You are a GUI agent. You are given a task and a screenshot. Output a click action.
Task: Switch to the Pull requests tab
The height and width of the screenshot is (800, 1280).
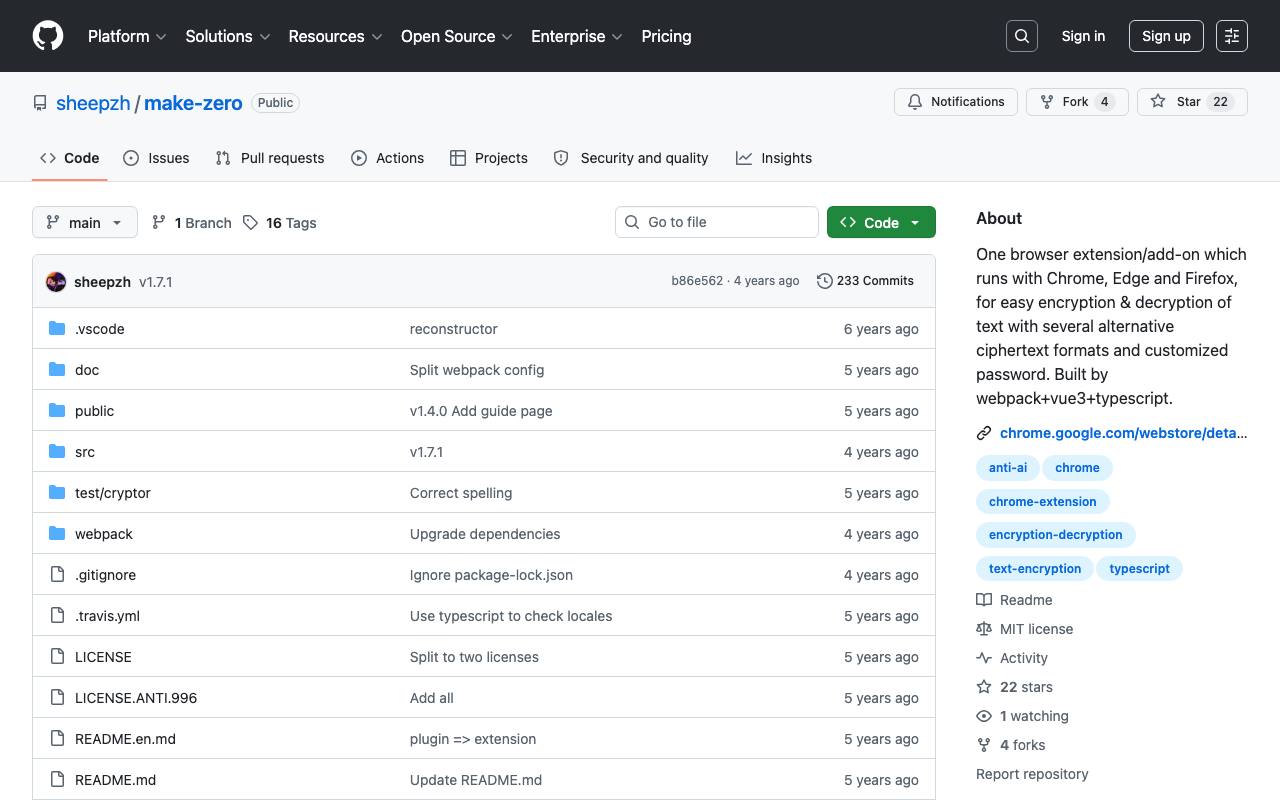[x=270, y=158]
